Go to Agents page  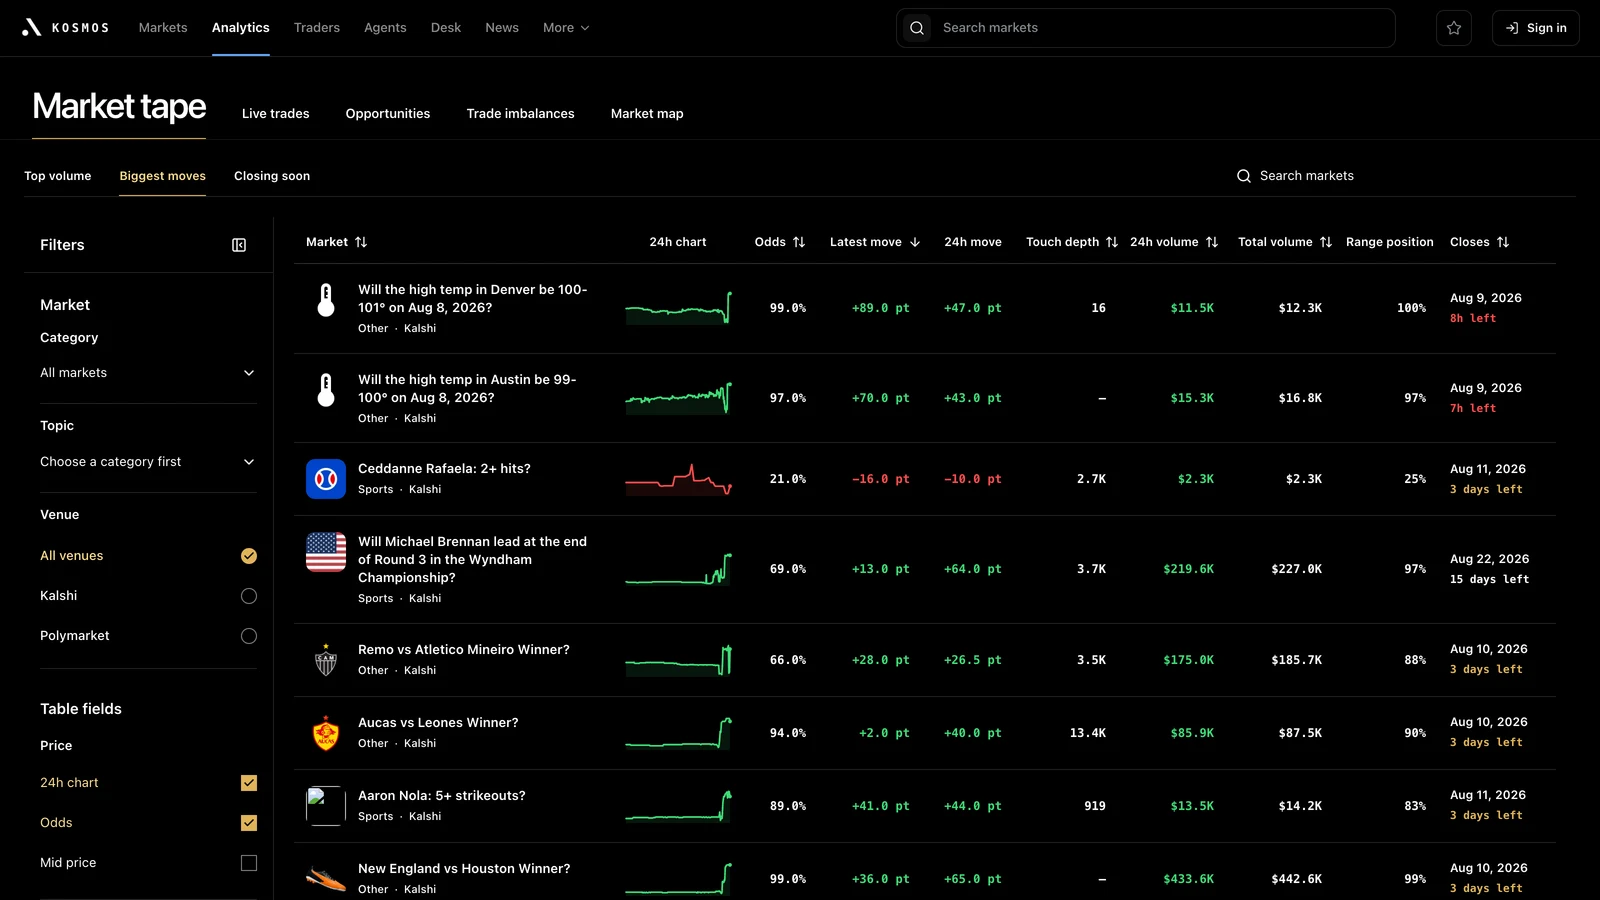[385, 28]
